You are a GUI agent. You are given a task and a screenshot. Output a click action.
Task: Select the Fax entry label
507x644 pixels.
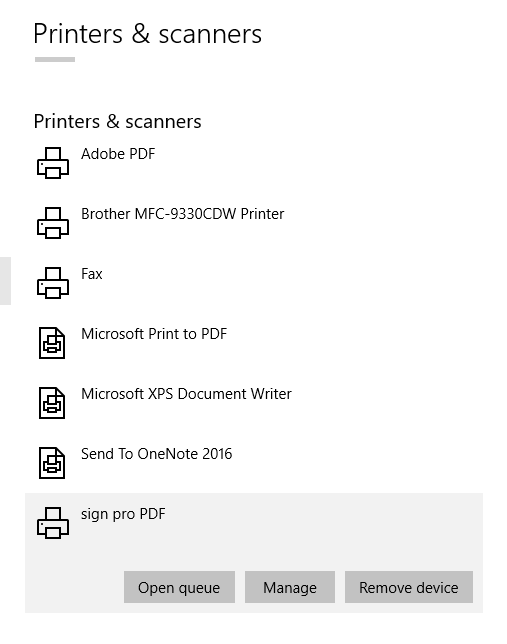click(x=92, y=274)
